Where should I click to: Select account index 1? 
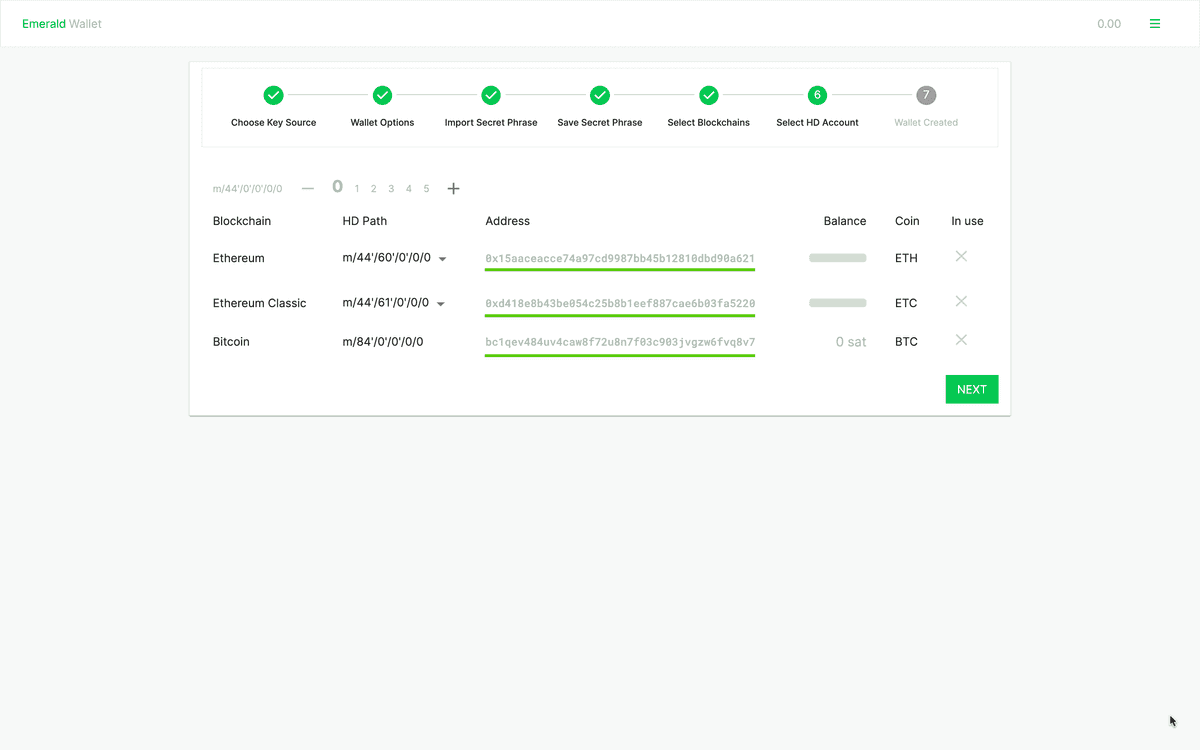click(357, 189)
